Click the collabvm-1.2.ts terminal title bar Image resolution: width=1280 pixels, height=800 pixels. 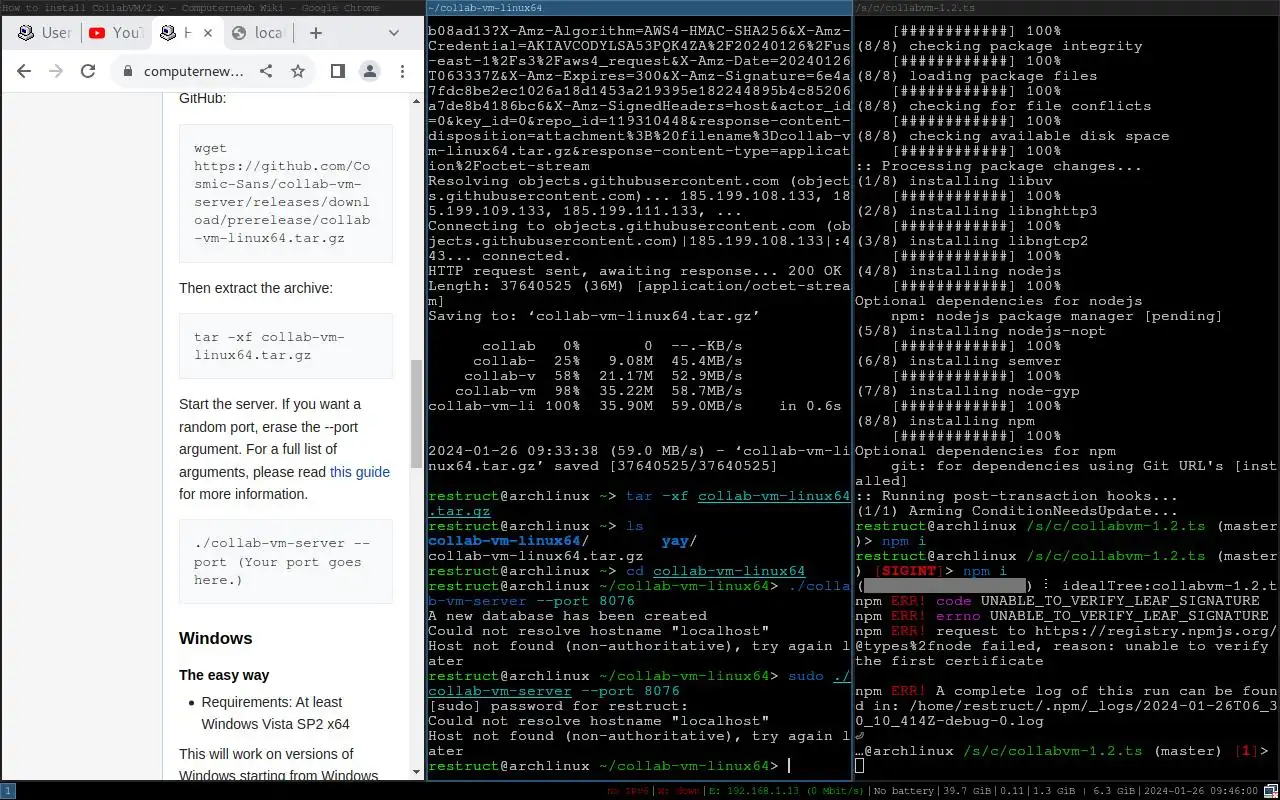(1067, 8)
